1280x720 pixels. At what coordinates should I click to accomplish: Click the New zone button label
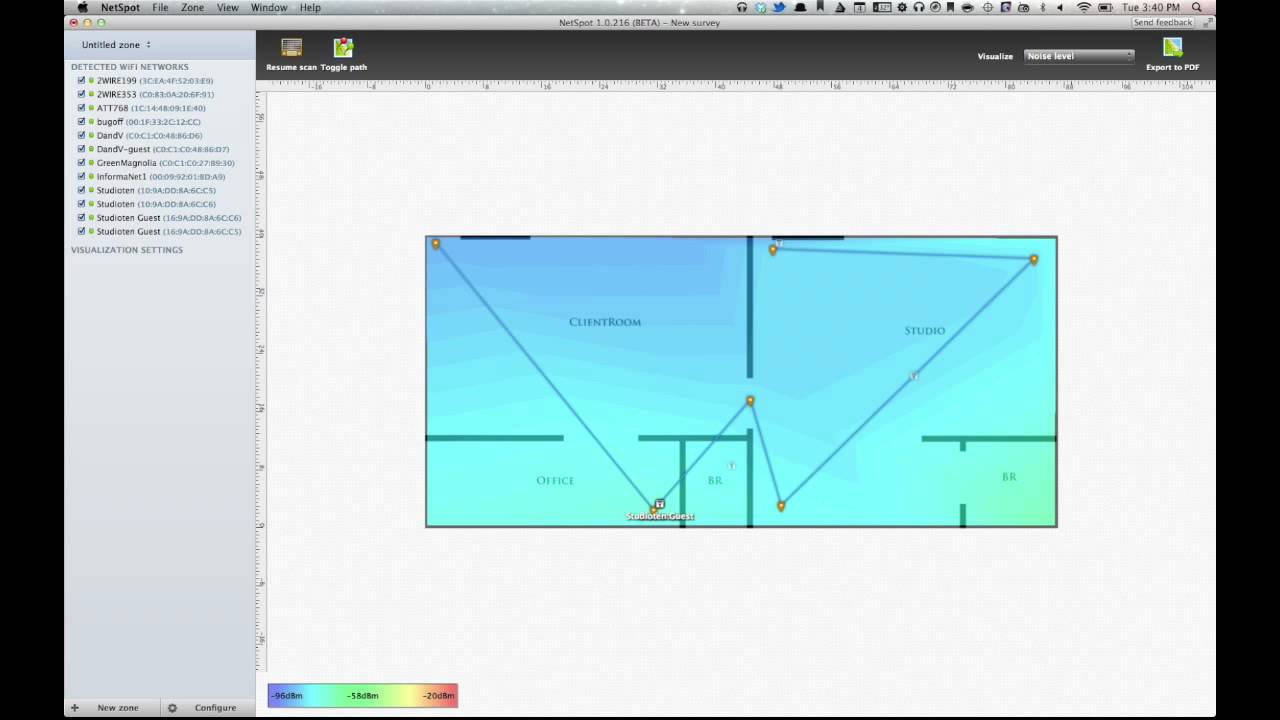(118, 708)
